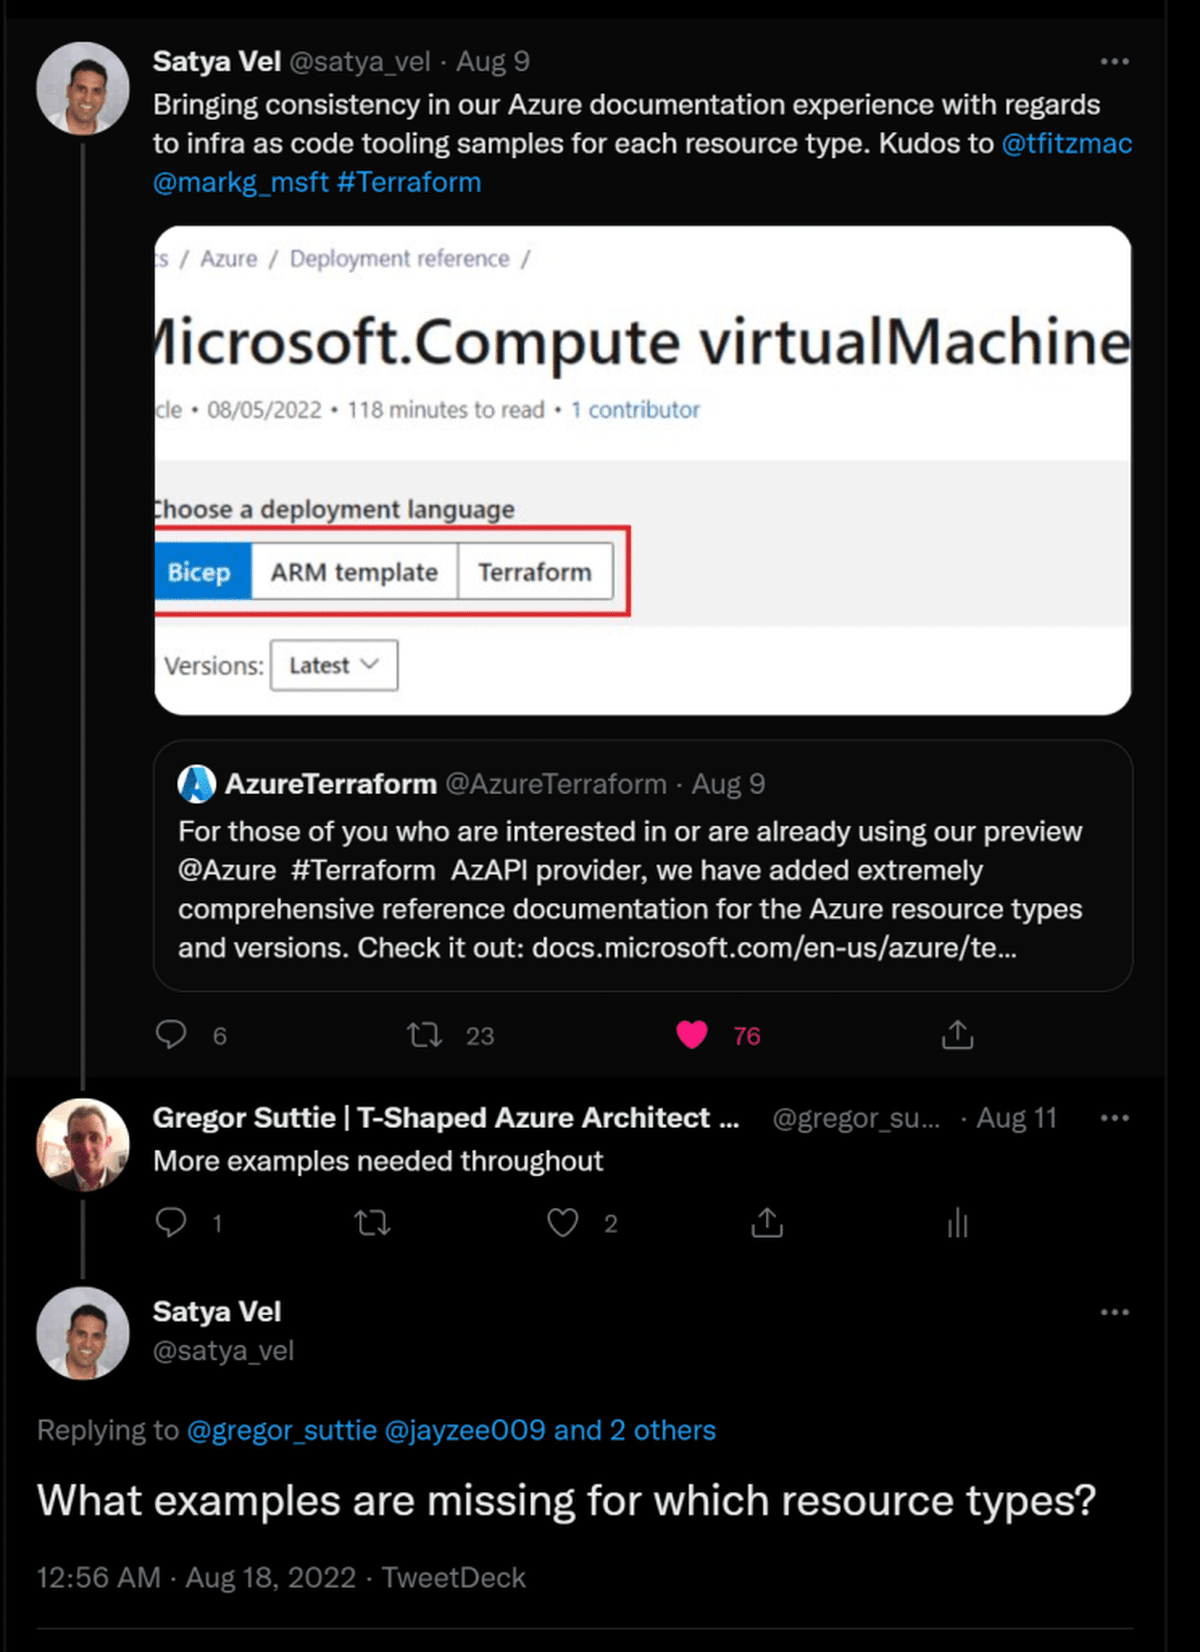This screenshot has height=1652, width=1200.
Task: Open Gregor Suttie's profile picture
Action: pos(83,1145)
